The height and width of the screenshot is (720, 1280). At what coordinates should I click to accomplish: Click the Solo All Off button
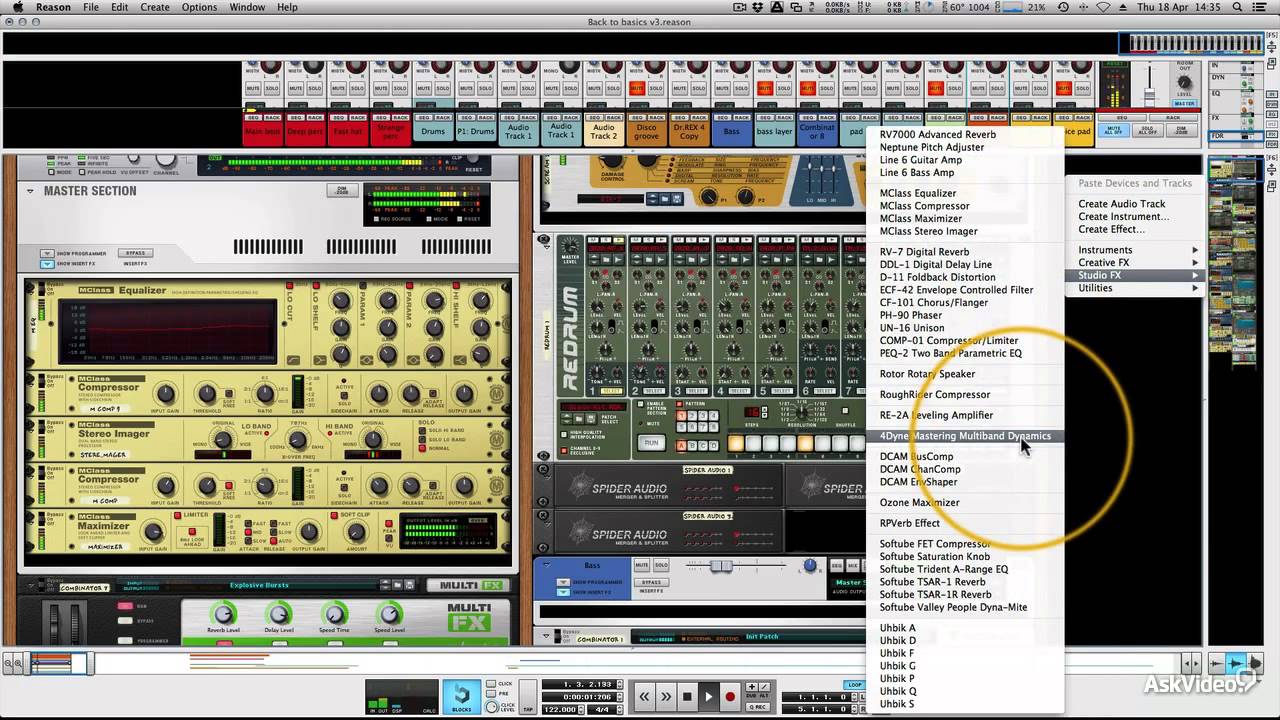[1147, 131]
